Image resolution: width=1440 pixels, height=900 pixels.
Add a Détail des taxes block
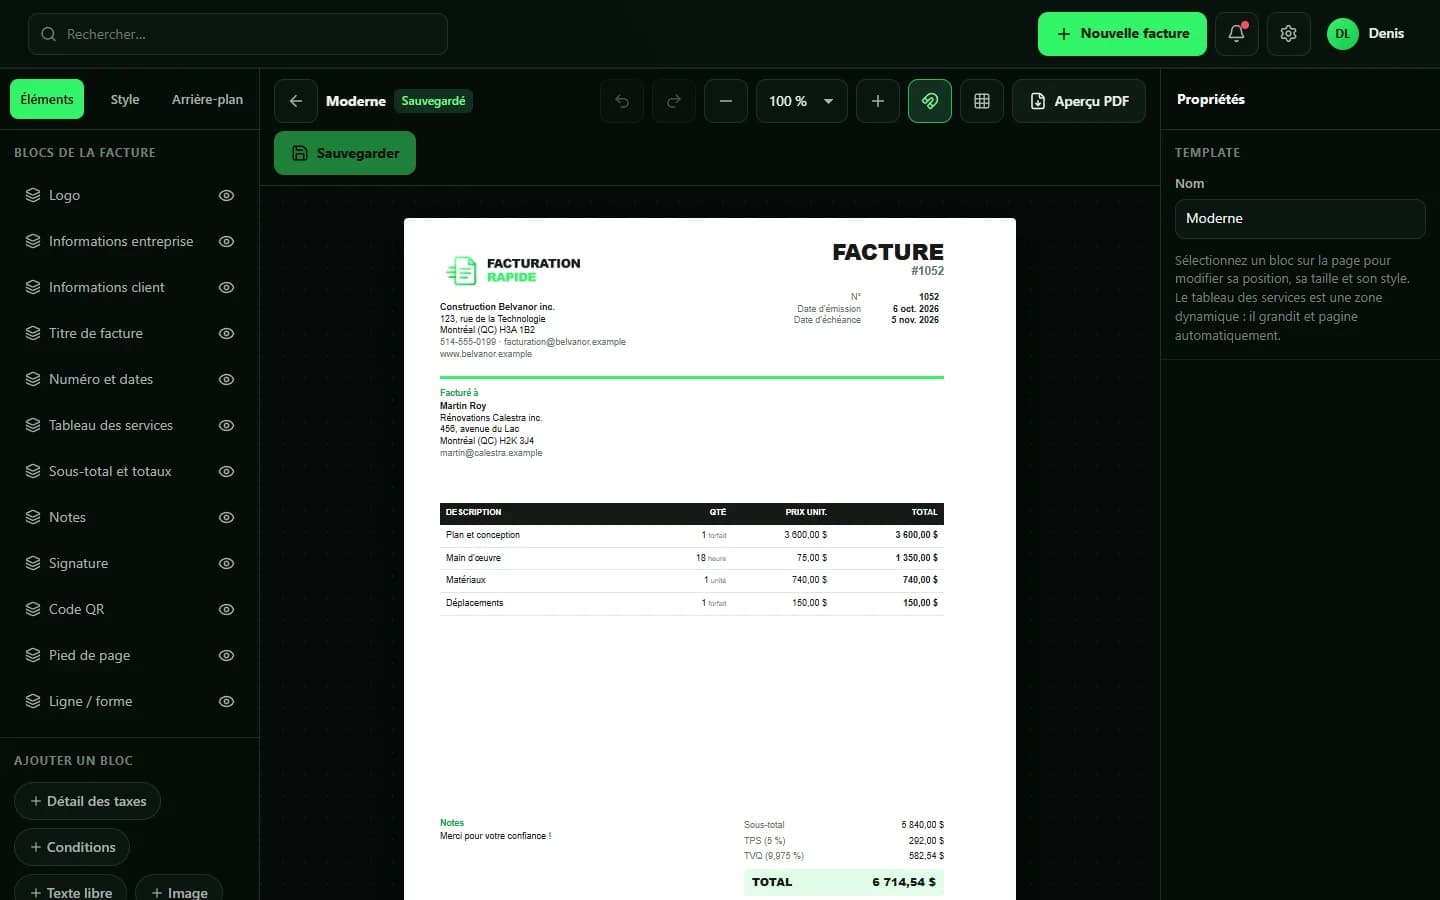pyautogui.click(x=87, y=801)
